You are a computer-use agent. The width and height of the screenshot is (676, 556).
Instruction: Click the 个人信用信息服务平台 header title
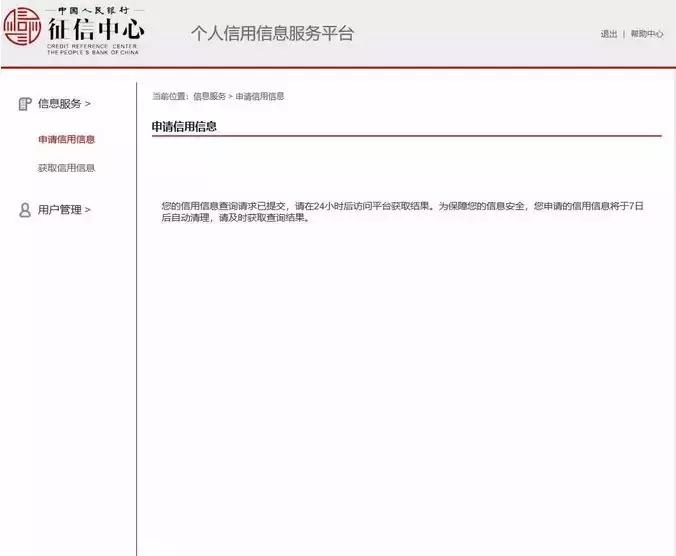272,34
